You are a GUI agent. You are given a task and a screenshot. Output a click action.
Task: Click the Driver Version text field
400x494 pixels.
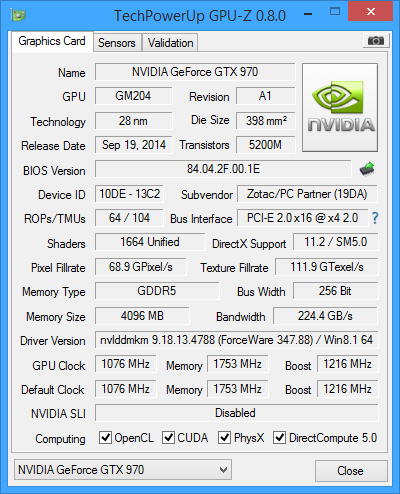click(237, 340)
